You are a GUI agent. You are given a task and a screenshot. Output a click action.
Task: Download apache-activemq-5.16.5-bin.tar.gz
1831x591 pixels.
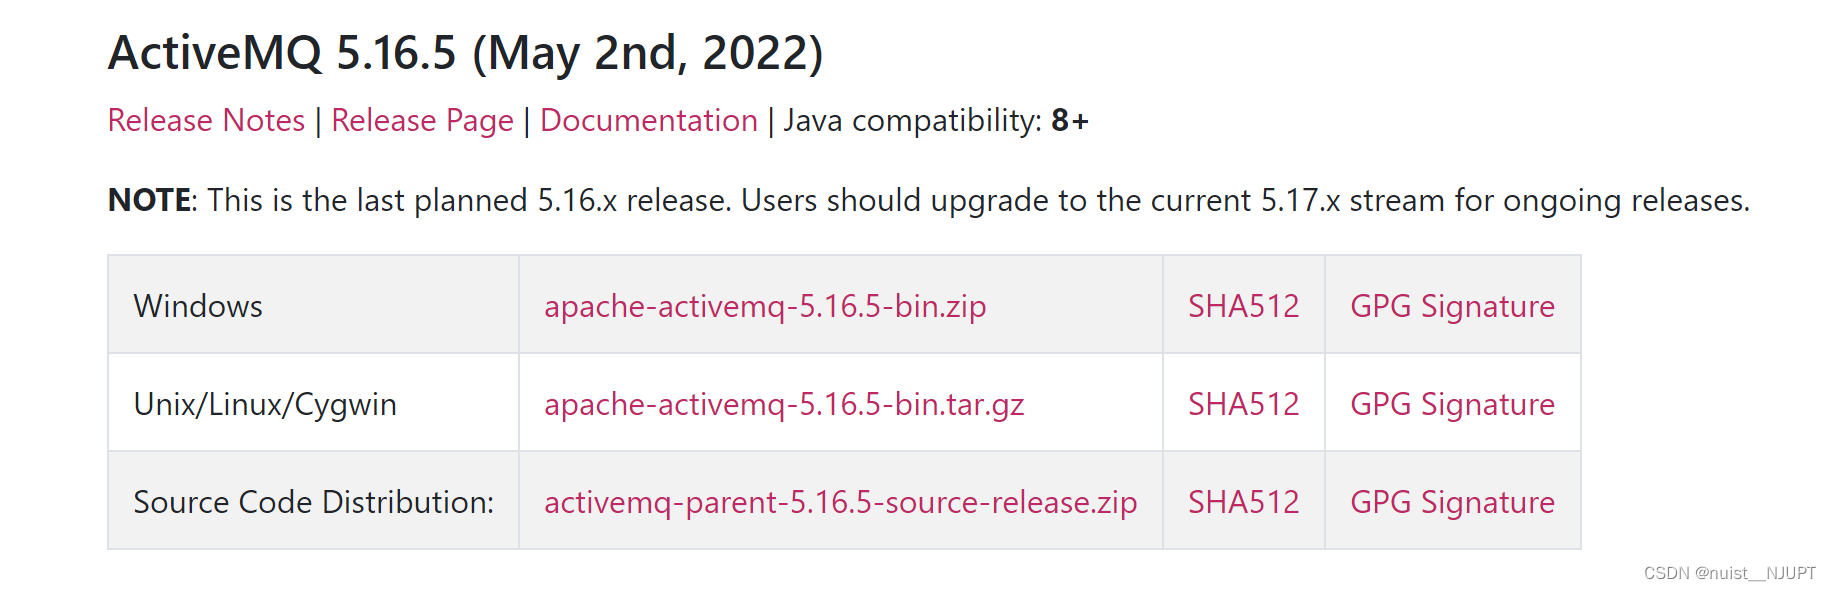784,404
